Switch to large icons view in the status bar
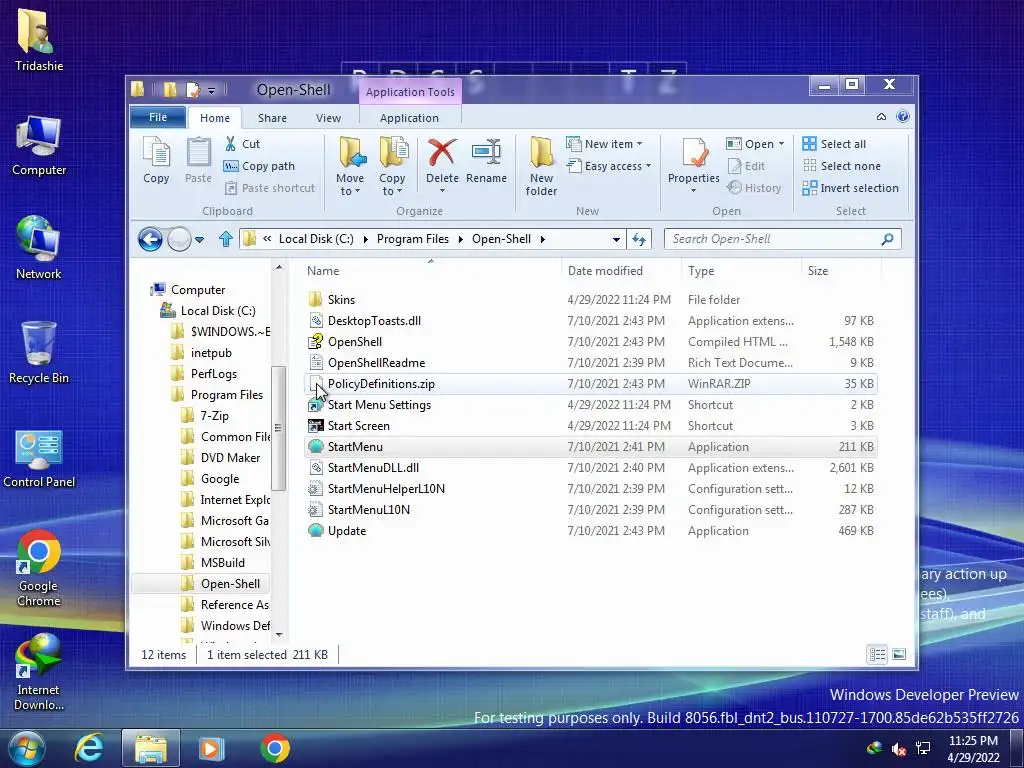Viewport: 1024px width, 768px height. tap(899, 654)
